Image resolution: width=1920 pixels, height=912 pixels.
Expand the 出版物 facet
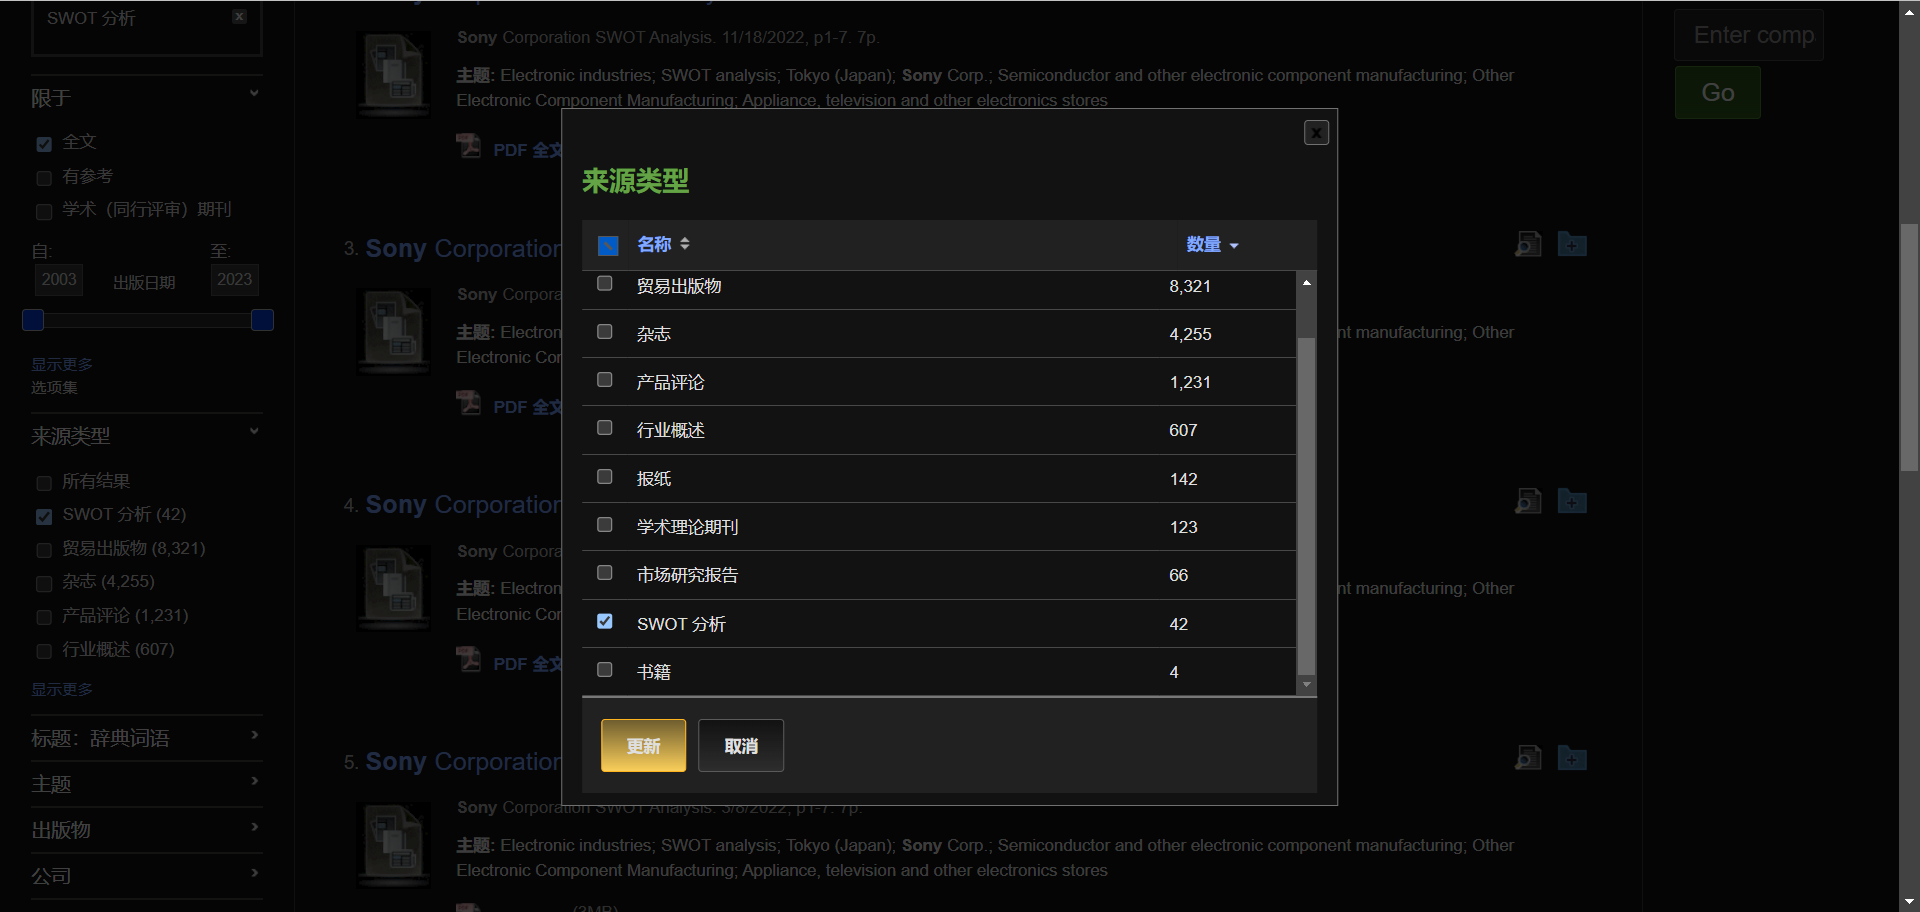pyautogui.click(x=146, y=830)
